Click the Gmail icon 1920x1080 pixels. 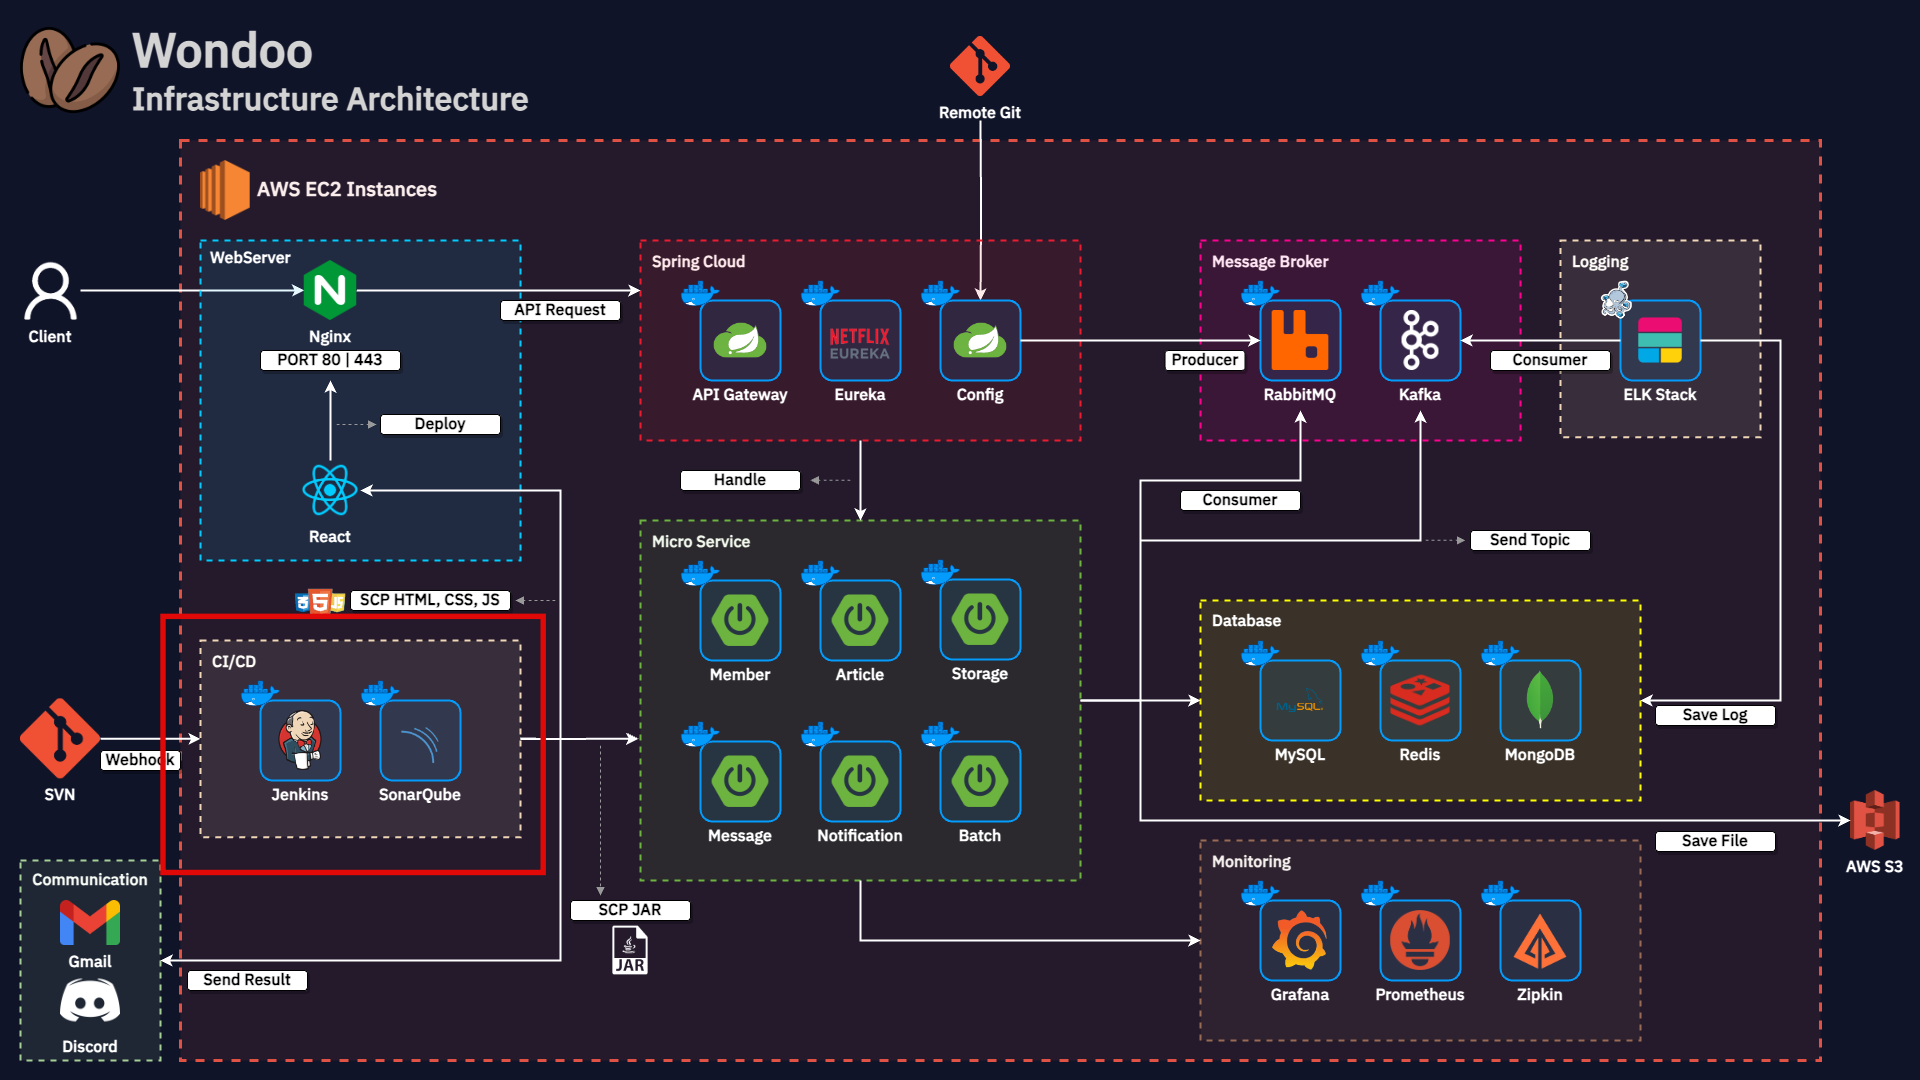coord(90,922)
